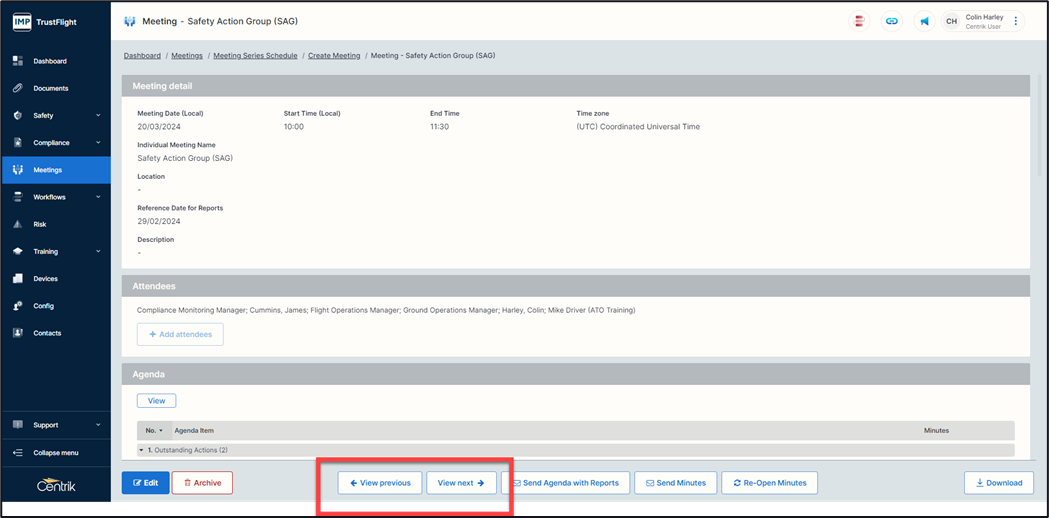Open the three-dot user menu
1049x518 pixels.
(x=1015, y=21)
